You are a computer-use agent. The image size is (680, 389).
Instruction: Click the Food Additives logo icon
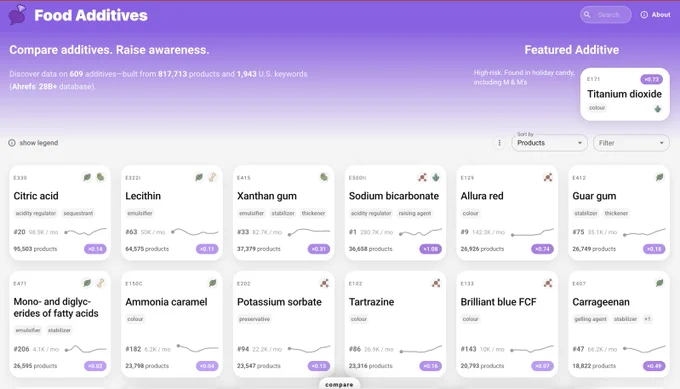(17, 15)
